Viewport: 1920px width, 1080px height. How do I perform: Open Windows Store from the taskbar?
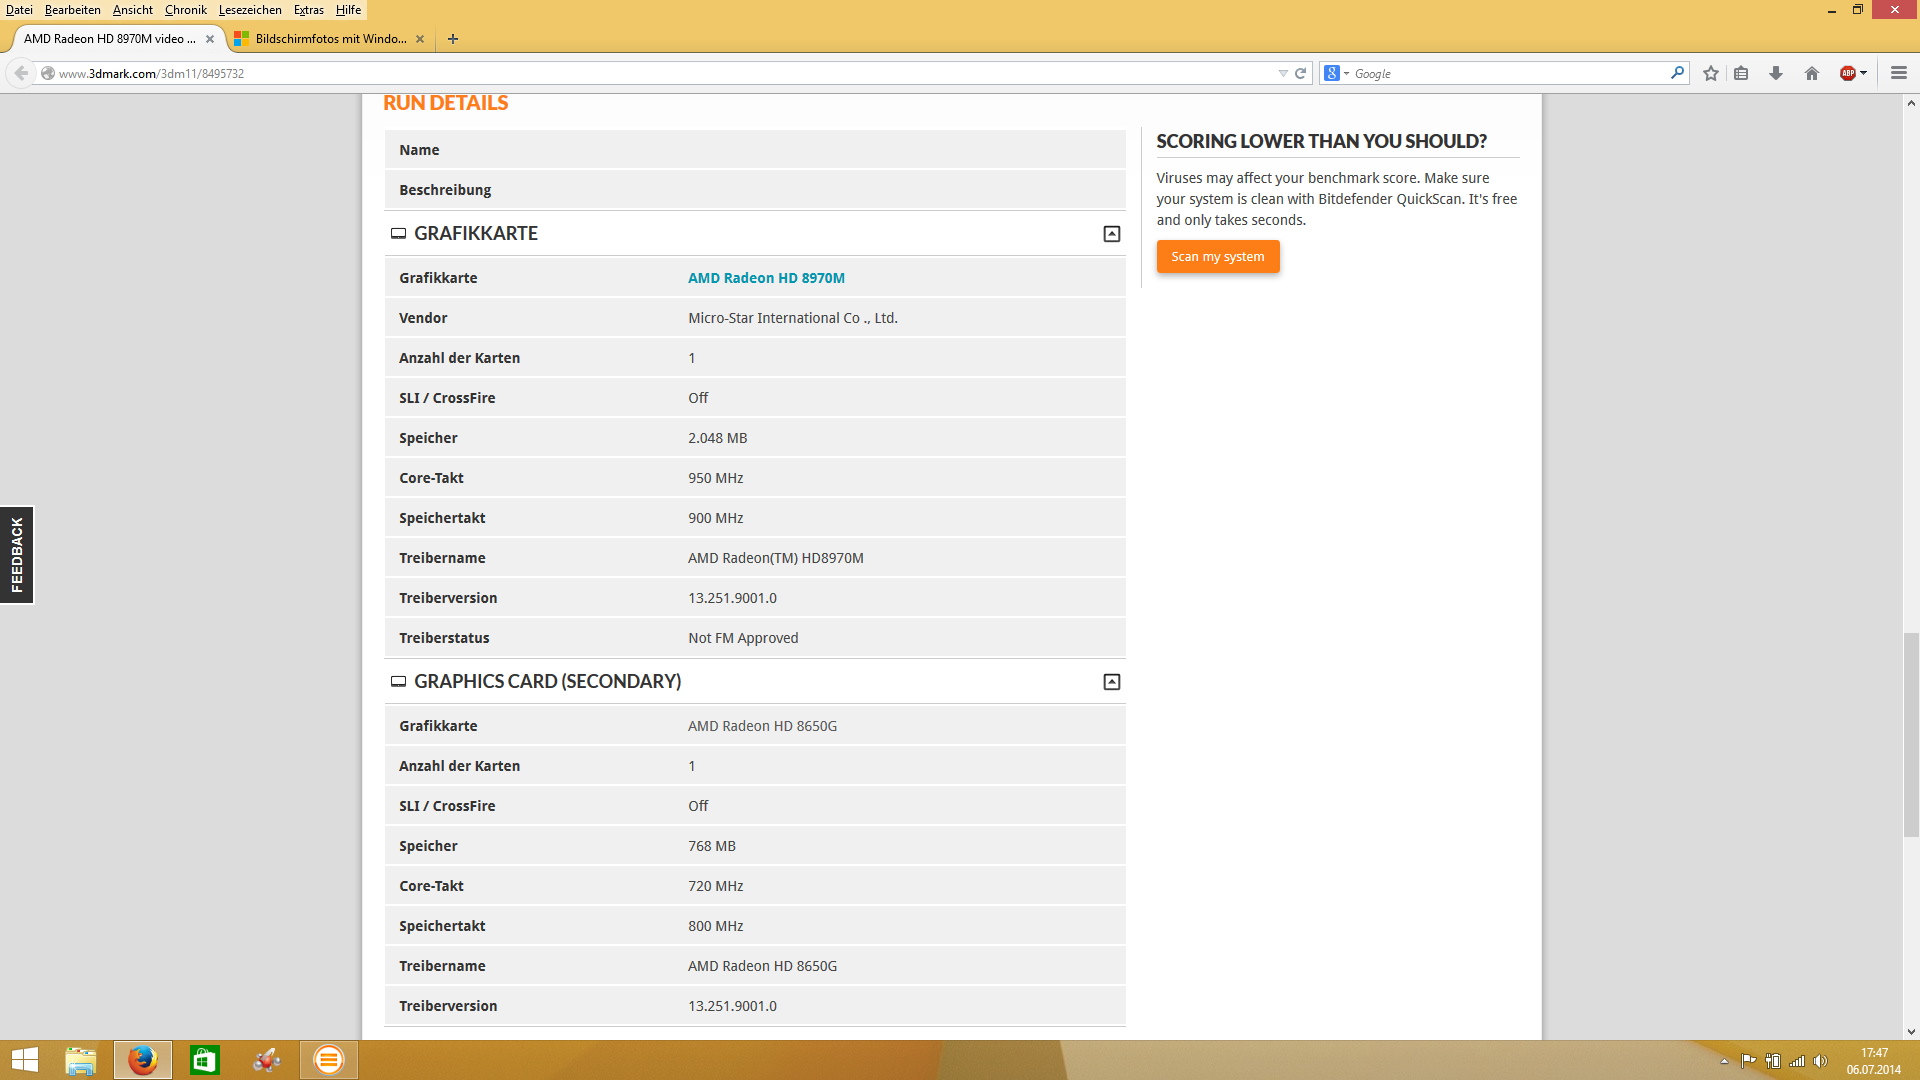(x=204, y=1059)
